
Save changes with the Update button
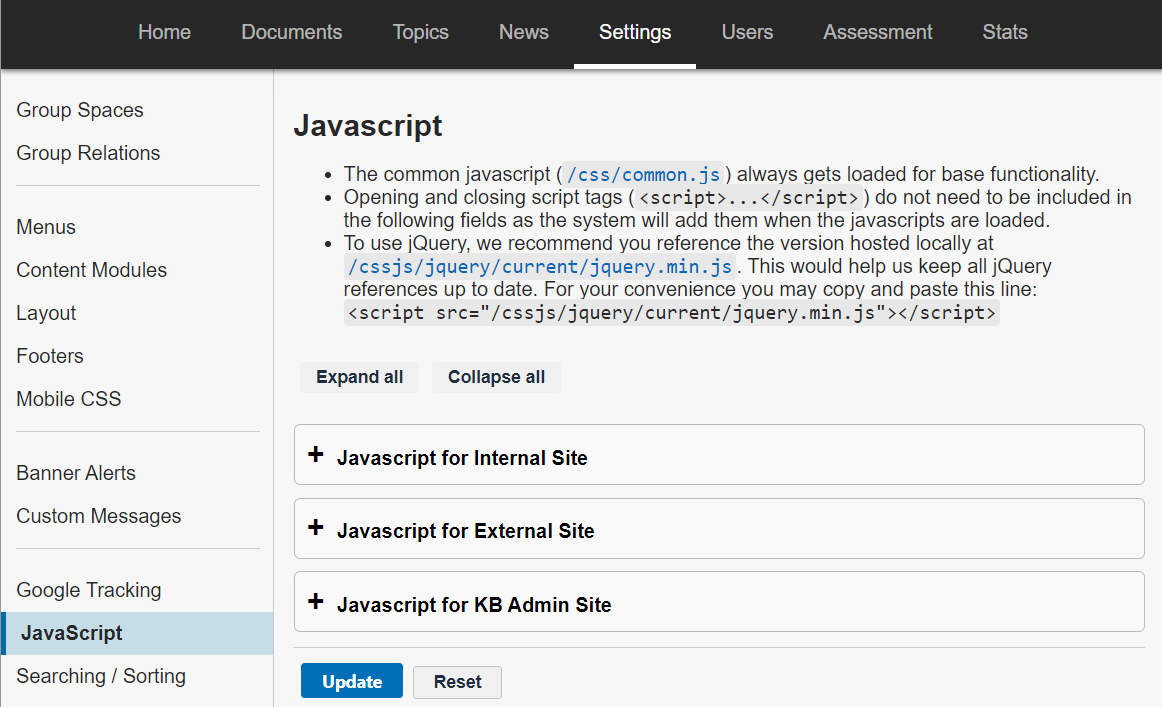click(x=352, y=681)
